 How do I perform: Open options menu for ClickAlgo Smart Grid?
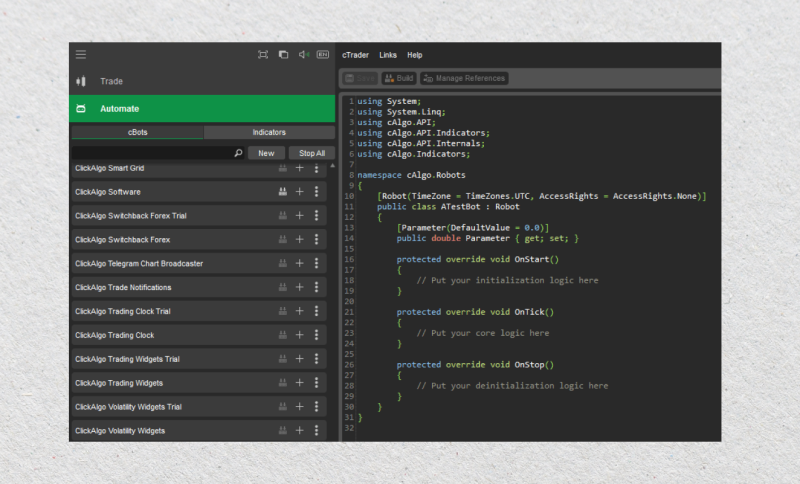(316, 168)
